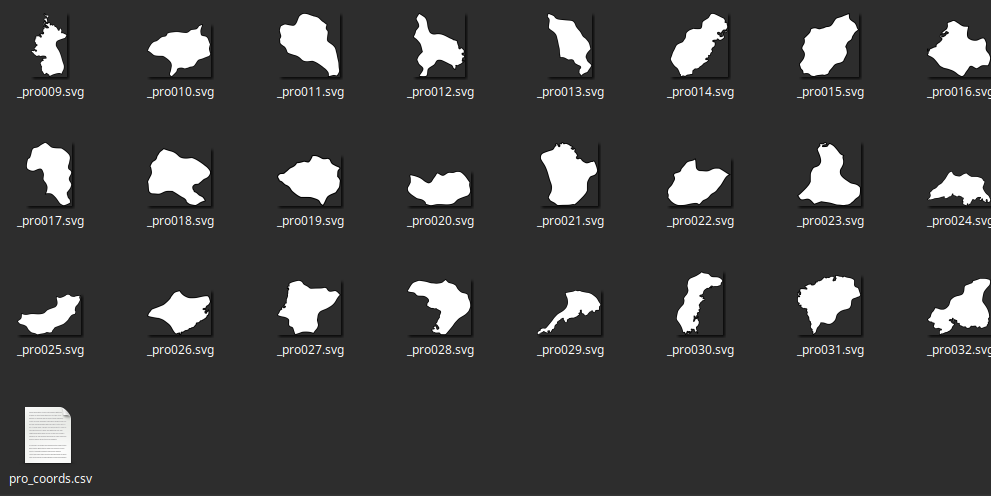Screen dimensions: 991x496
Task: Select the _pro021.svg file icon
Action: [570, 174]
